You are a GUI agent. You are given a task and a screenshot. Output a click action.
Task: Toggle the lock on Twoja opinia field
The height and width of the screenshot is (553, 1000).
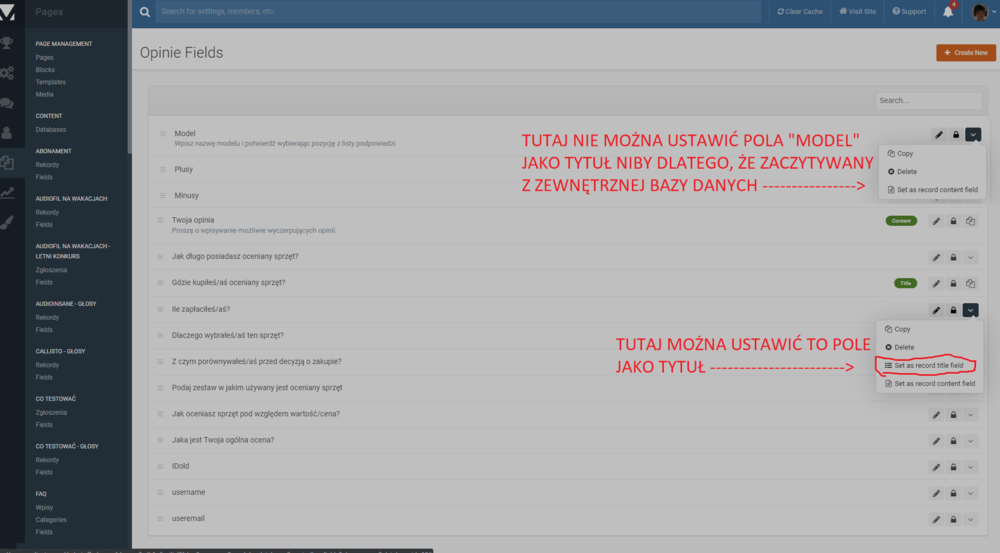pos(953,221)
